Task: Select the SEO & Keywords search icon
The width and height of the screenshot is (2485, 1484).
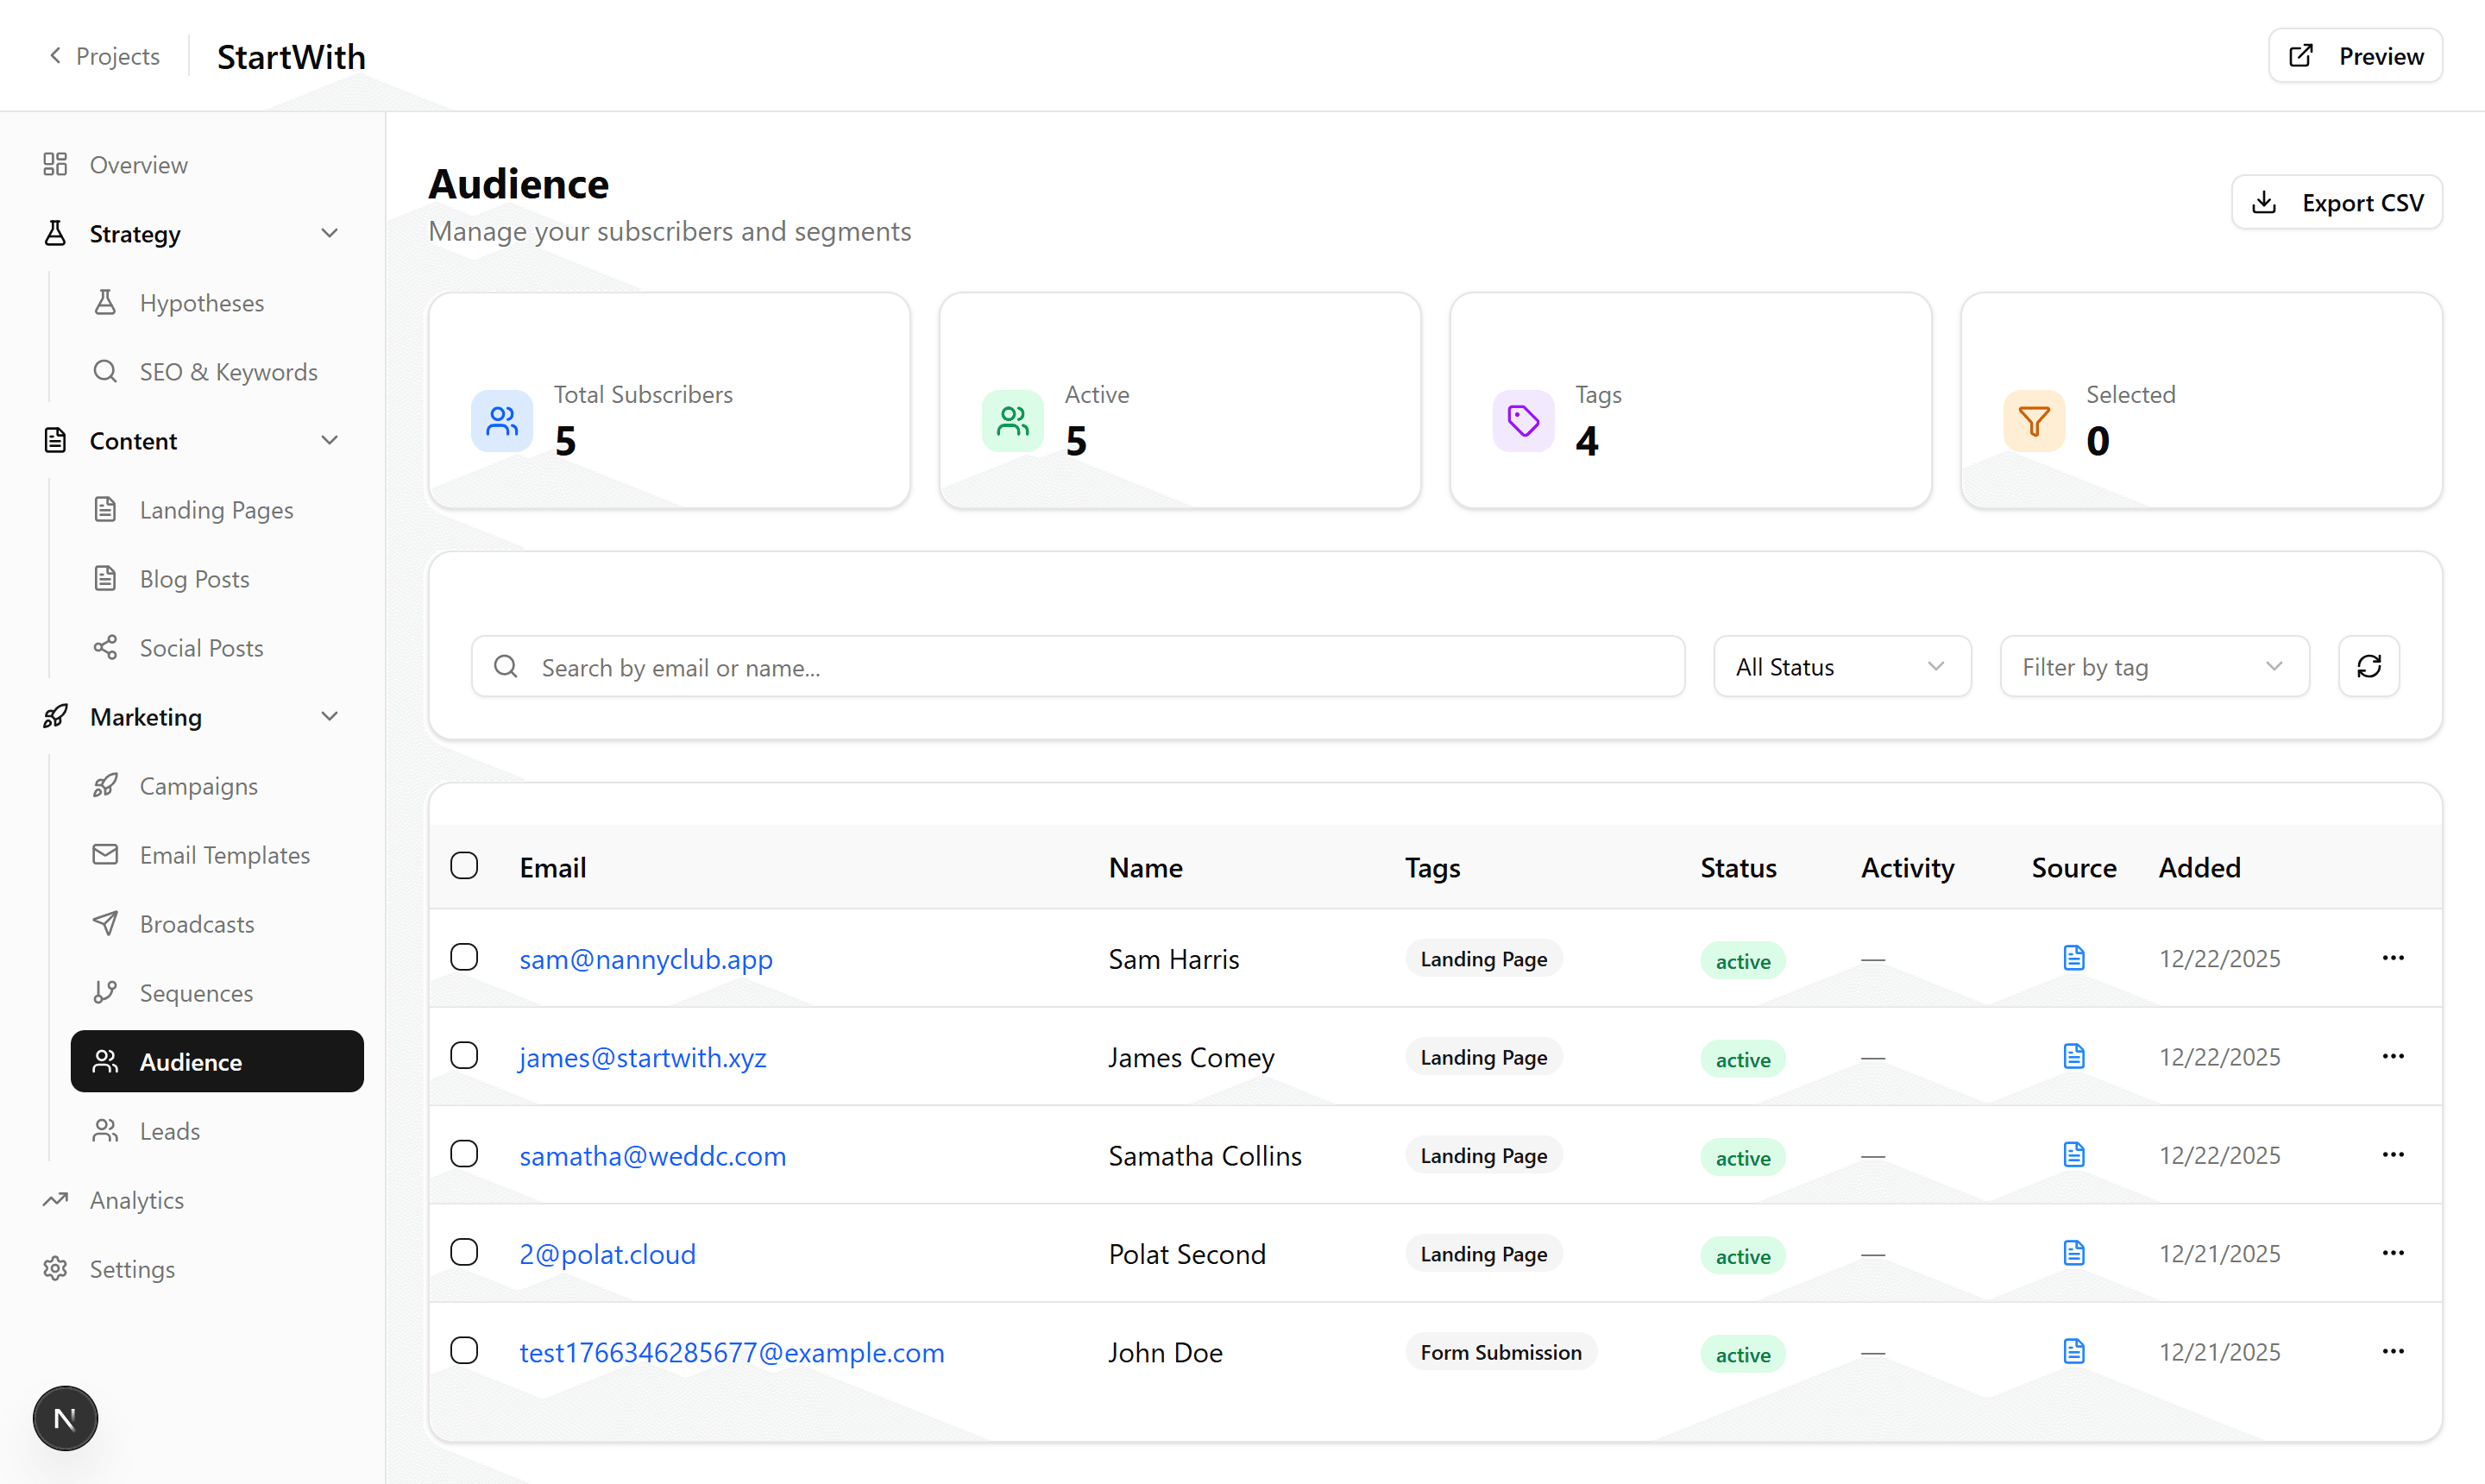Action: 105,371
